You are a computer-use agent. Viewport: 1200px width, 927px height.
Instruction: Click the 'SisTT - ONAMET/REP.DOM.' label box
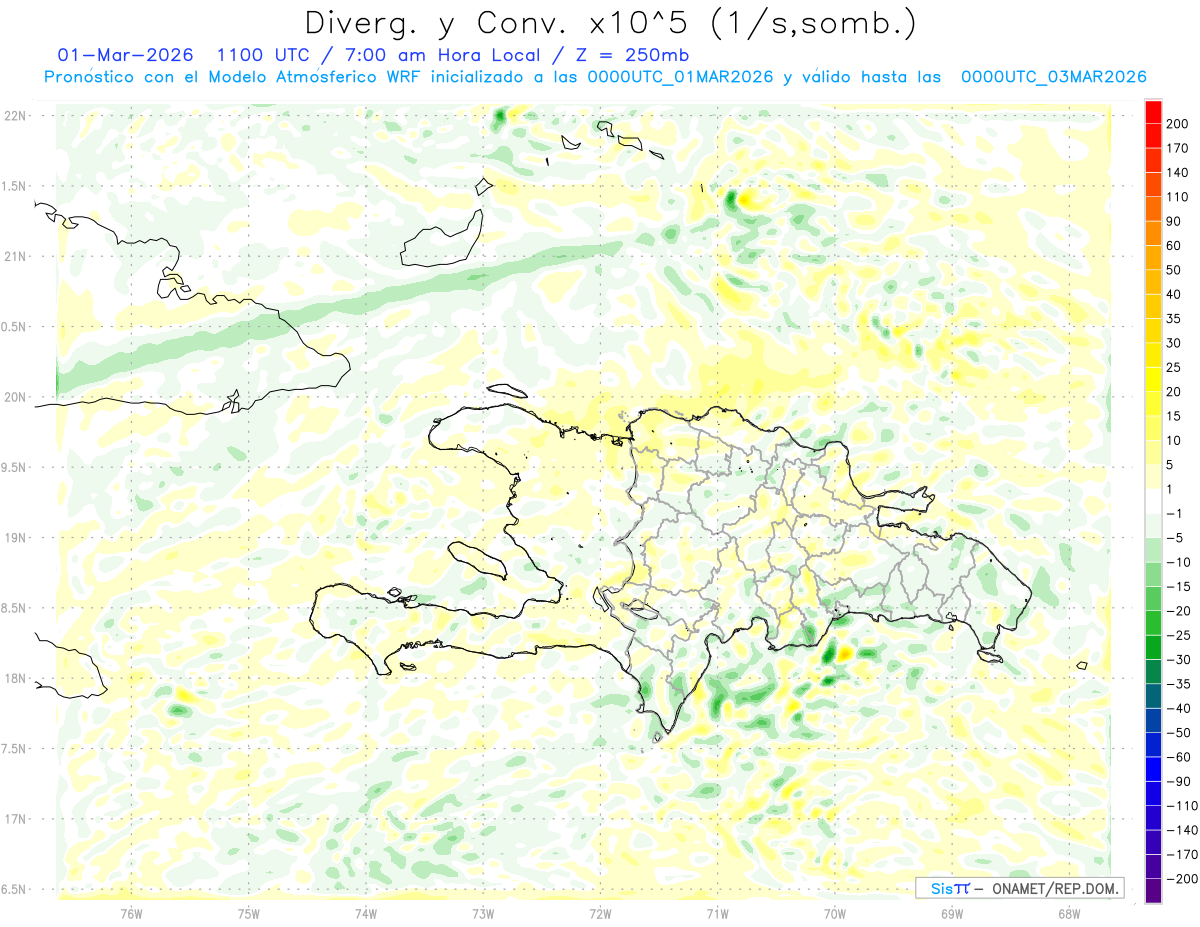pyautogui.click(x=1019, y=888)
